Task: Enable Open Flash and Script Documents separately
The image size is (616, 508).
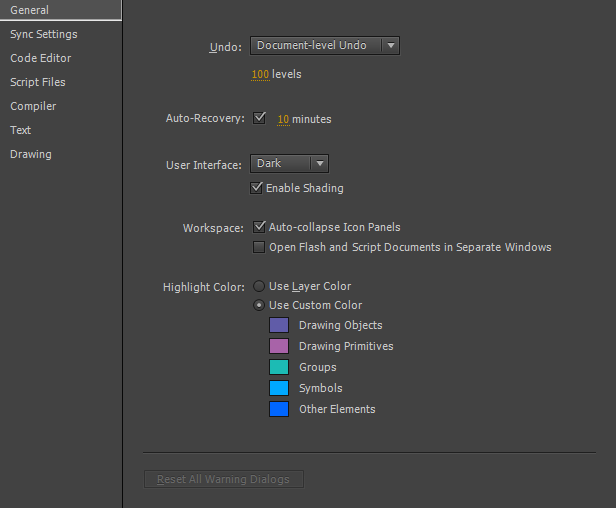Action: (x=260, y=247)
